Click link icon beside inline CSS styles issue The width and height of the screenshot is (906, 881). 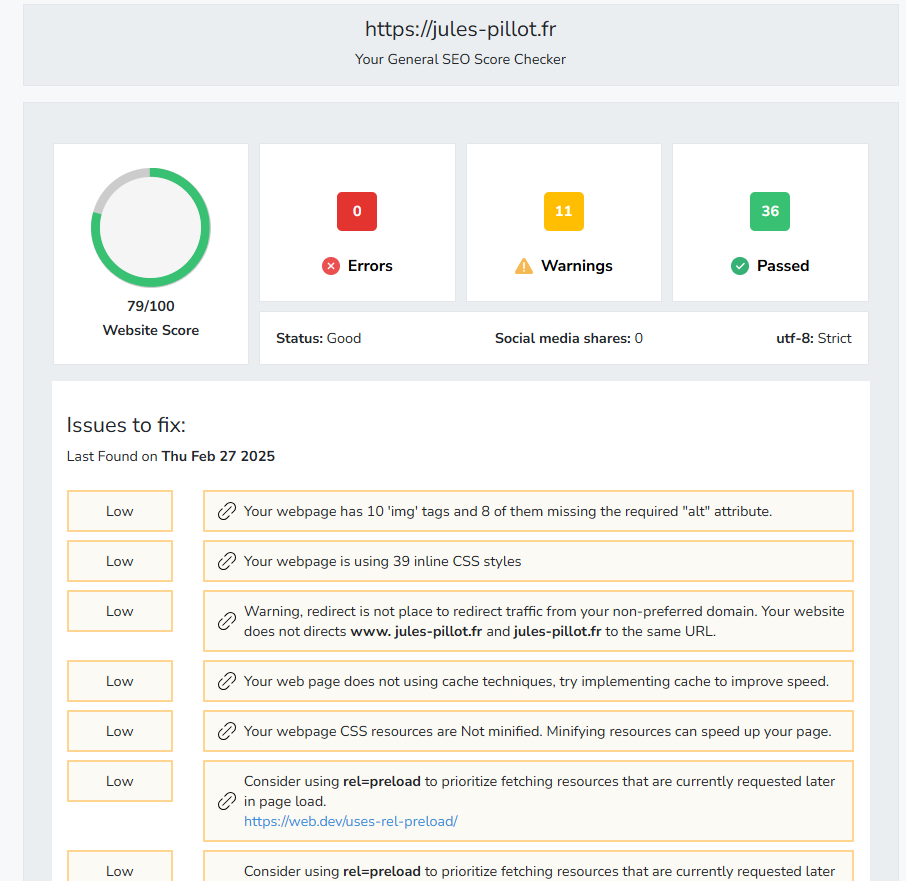tap(227, 561)
